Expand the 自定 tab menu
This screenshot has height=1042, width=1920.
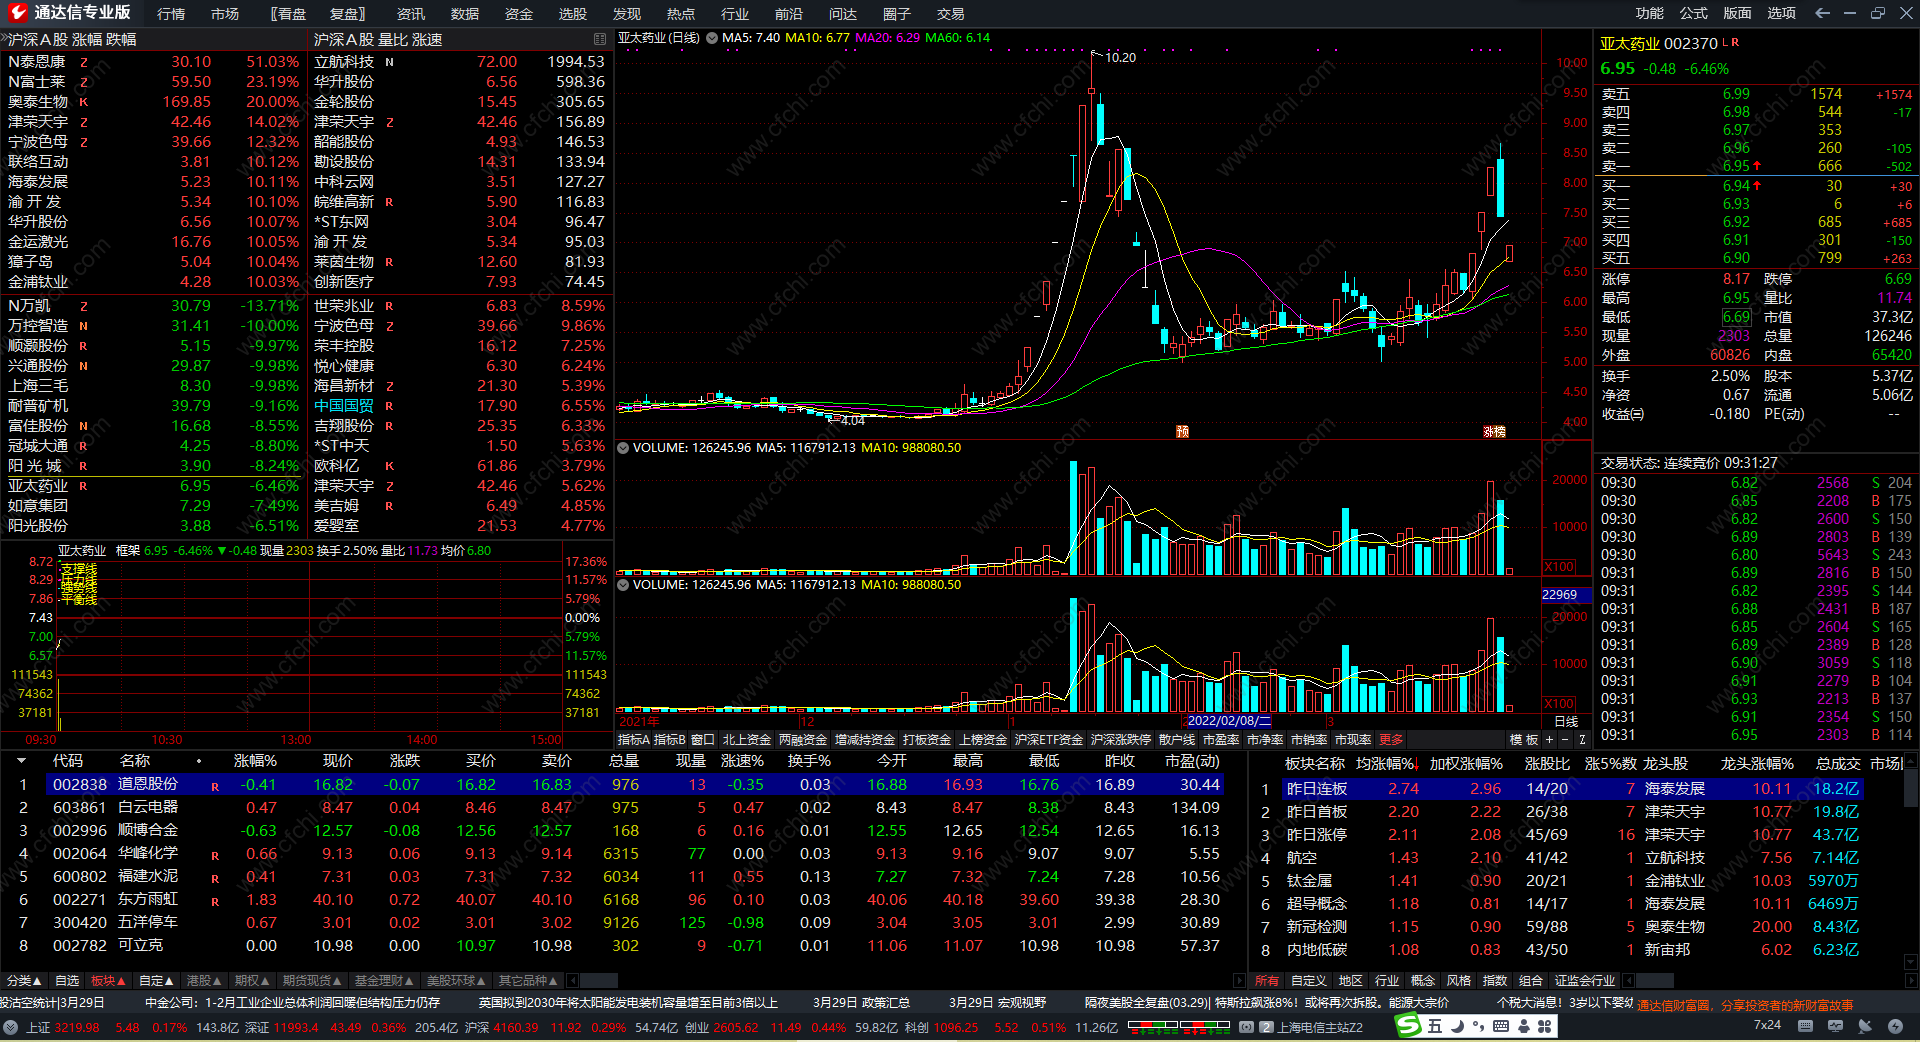pyautogui.click(x=156, y=981)
